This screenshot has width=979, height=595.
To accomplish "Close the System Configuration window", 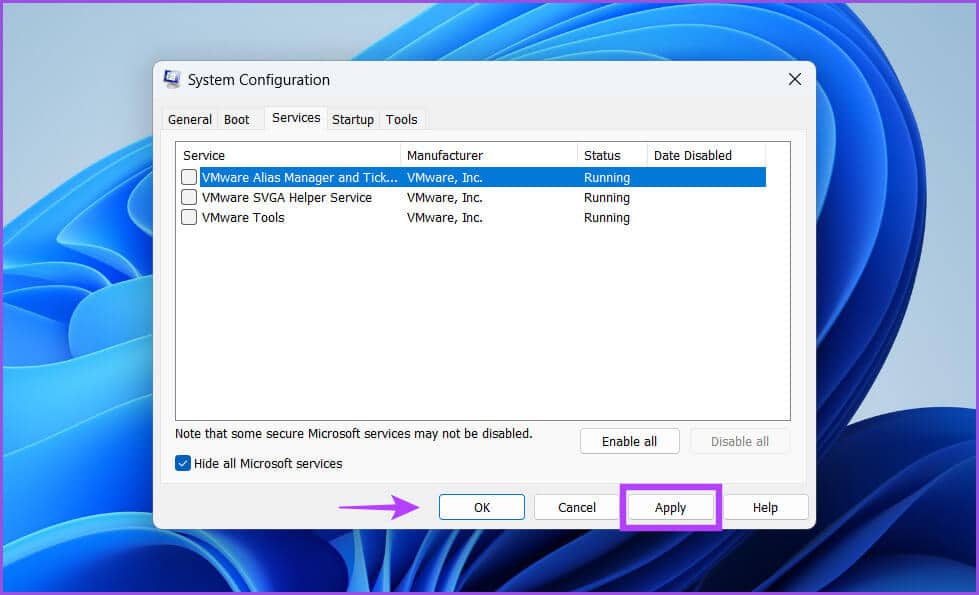I will [794, 79].
